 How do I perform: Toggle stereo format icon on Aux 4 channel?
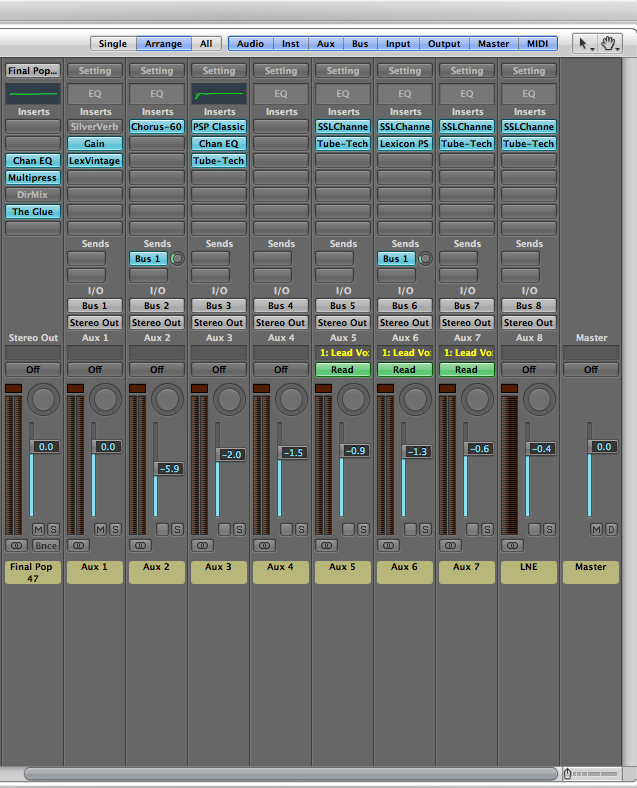tap(265, 545)
